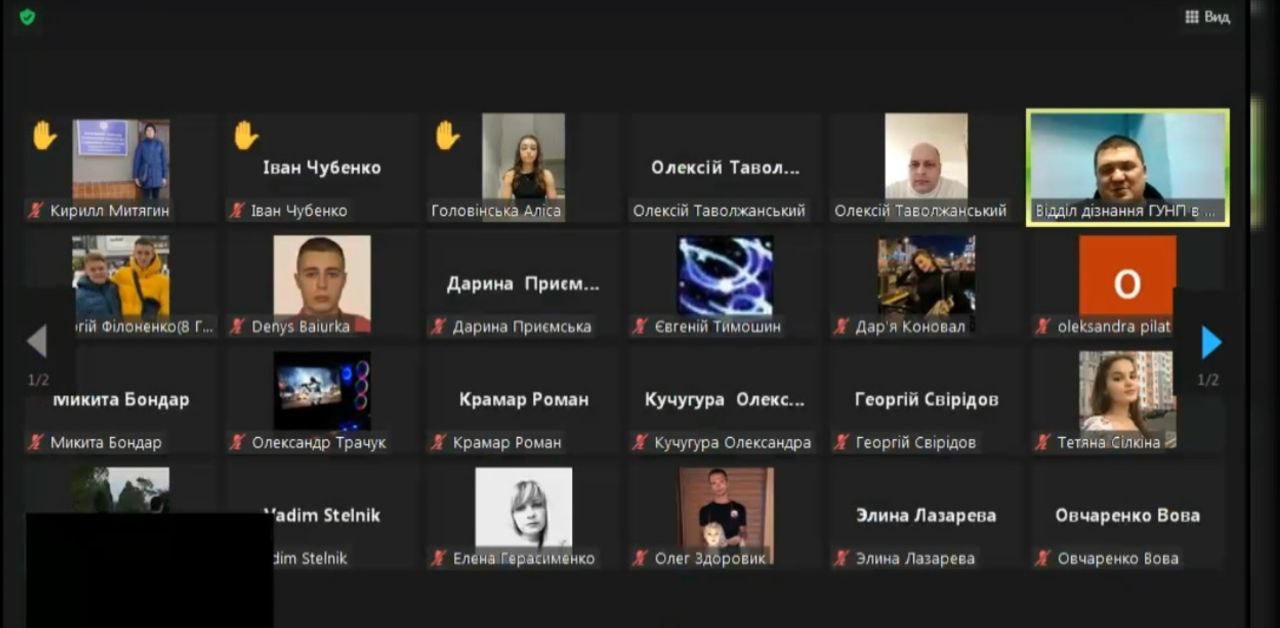Screen dimensions: 1280x628
Task: Open the Вид view layout menu
Action: coord(1207,17)
